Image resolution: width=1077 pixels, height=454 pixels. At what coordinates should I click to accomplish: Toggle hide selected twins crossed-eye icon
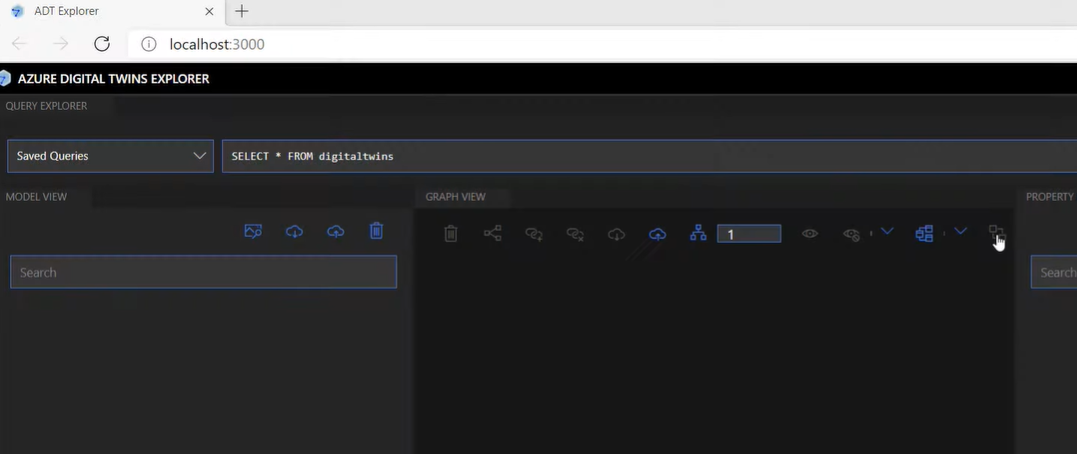tap(851, 234)
